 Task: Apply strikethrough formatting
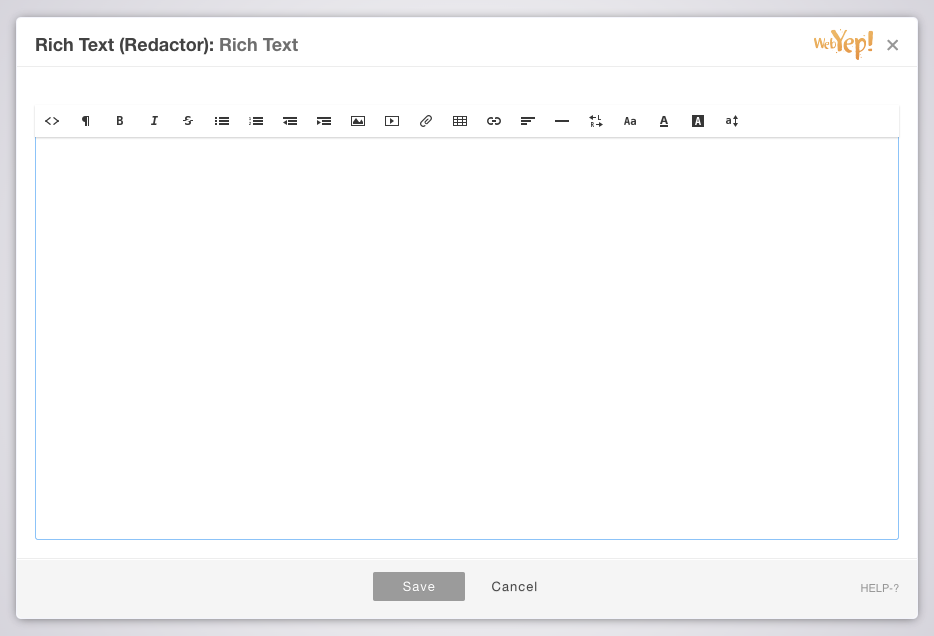pyautogui.click(x=188, y=121)
